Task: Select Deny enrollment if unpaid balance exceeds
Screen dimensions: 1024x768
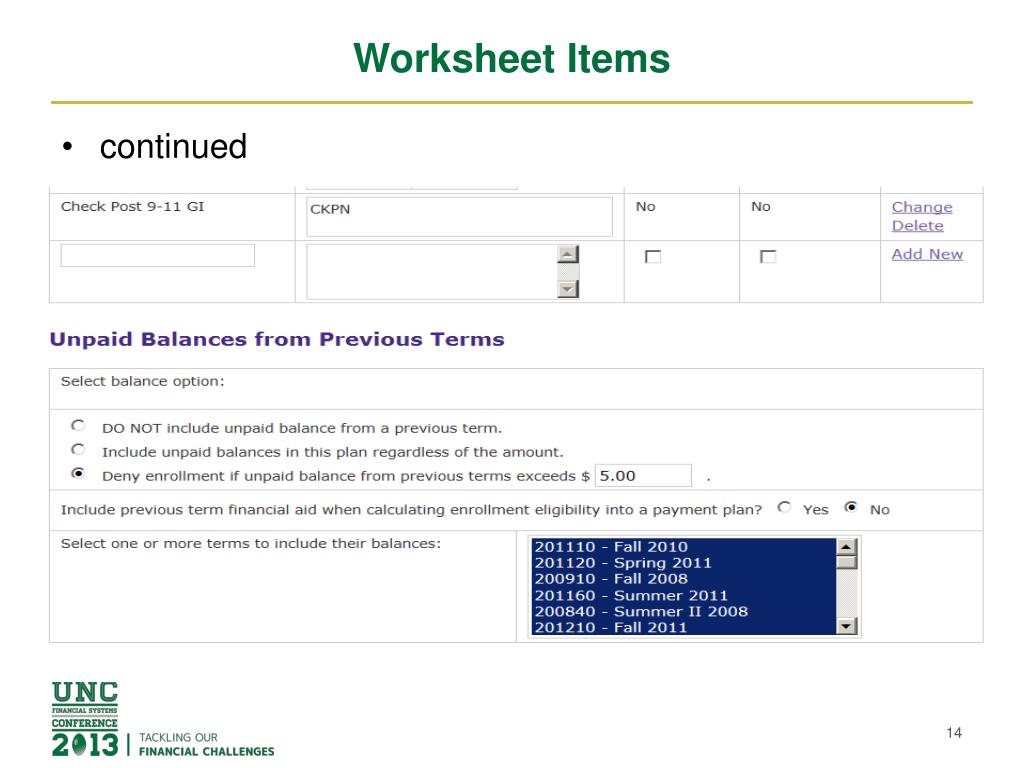Action: click(78, 473)
